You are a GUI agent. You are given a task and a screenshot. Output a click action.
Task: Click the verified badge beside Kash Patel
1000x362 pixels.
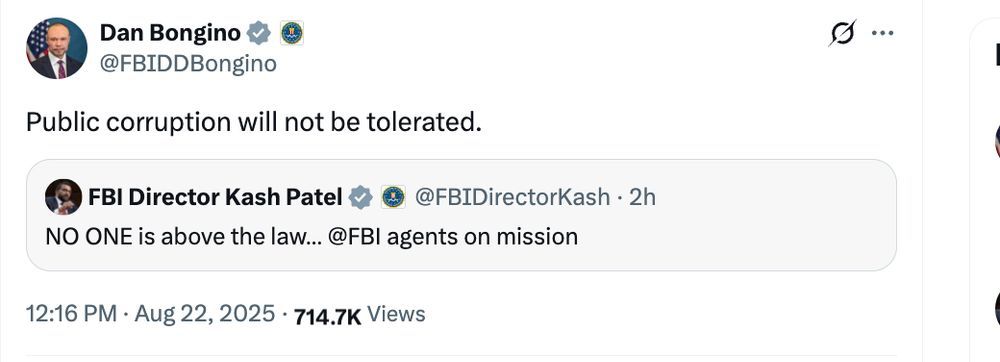tap(361, 198)
